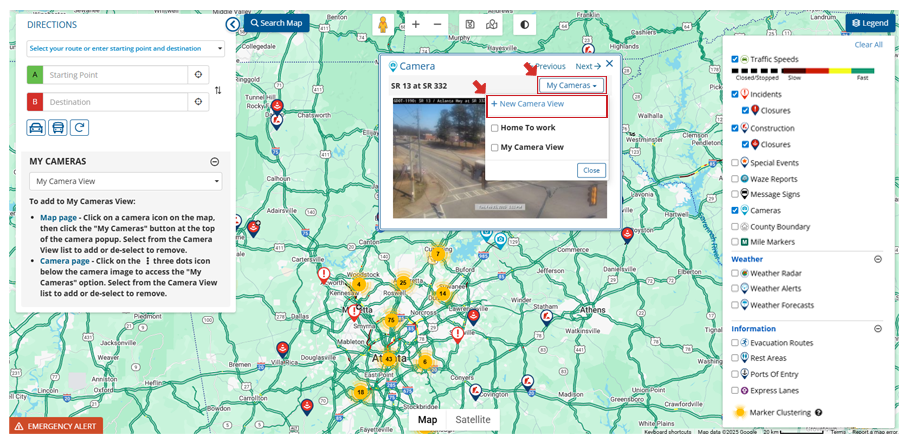Reset the route with refresh icon
Viewport: 908px width, 441px height.
coord(79,127)
